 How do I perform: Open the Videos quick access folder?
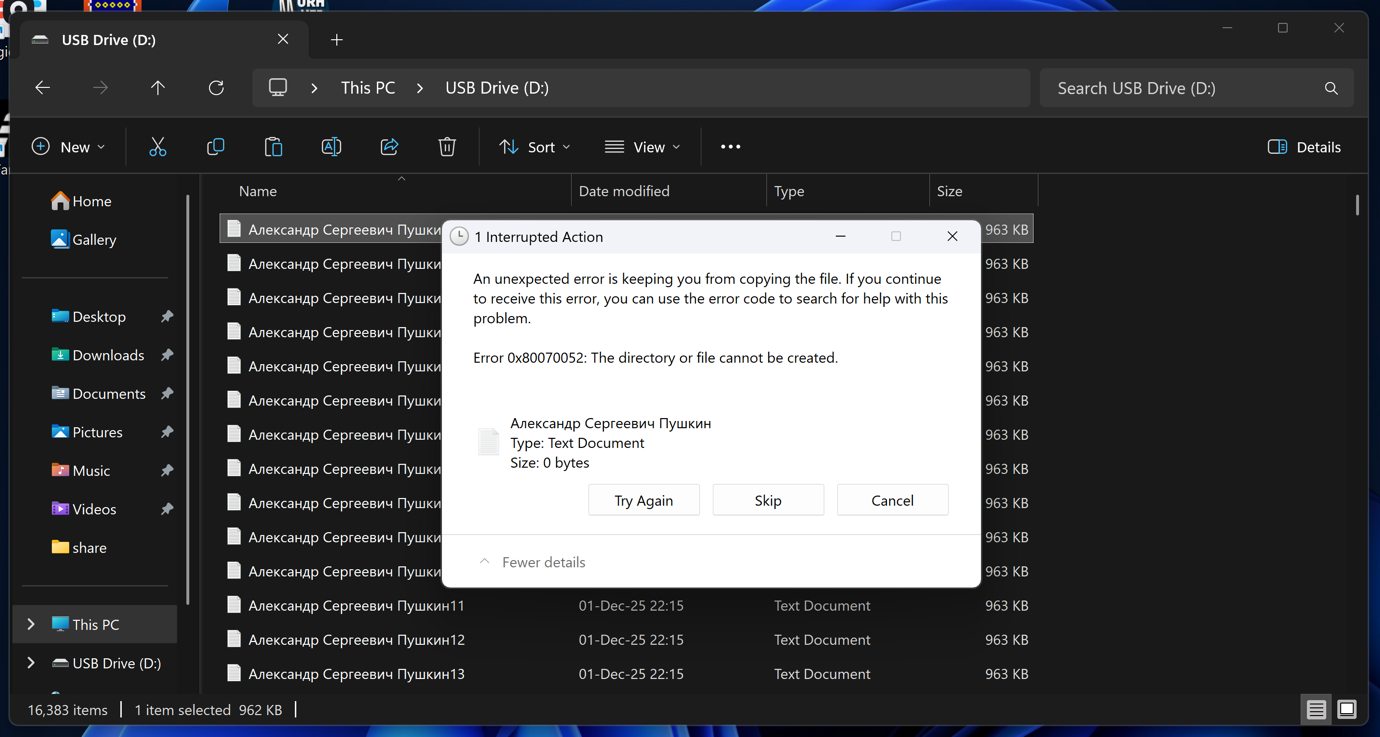tap(83, 509)
